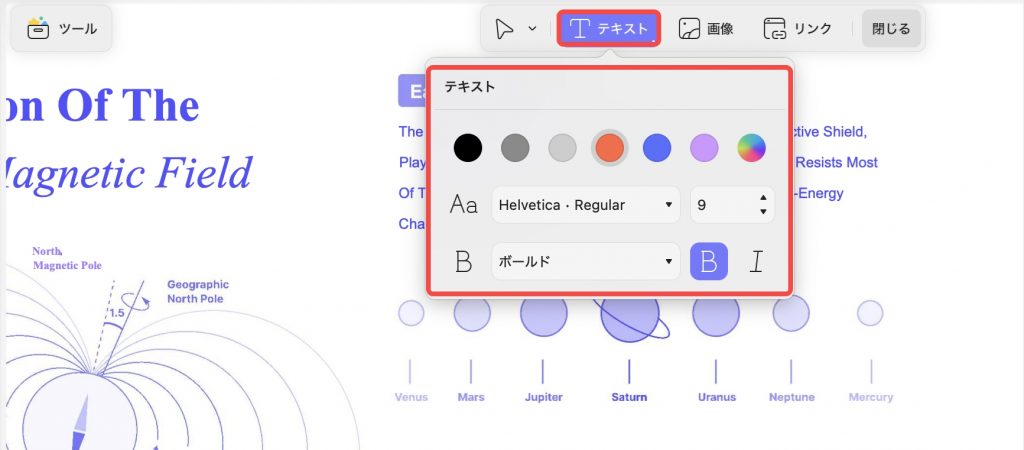Click the Neptune planet label
The height and width of the screenshot is (450, 1024).
792,397
